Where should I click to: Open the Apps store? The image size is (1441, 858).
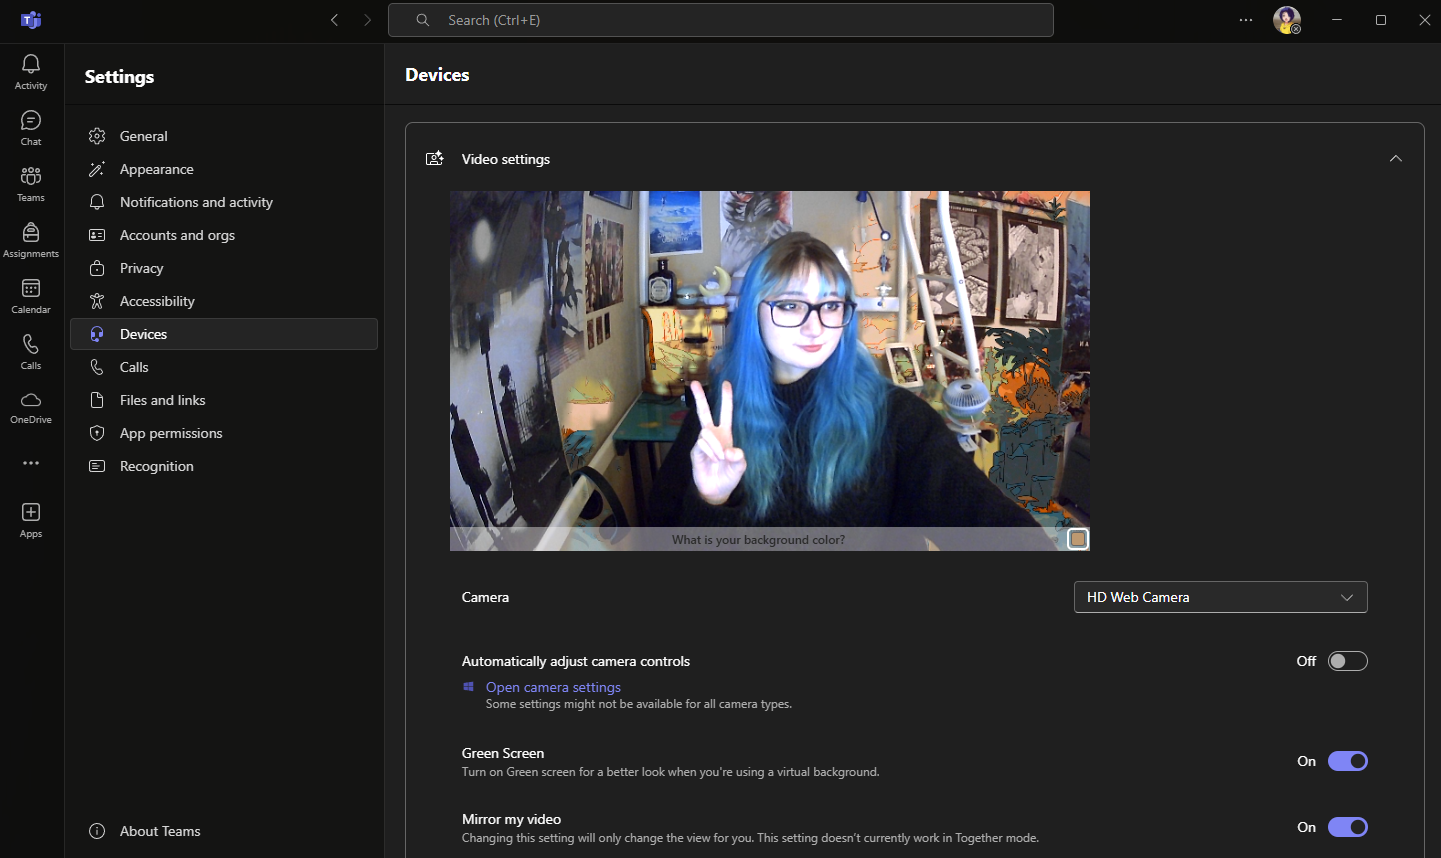31,520
